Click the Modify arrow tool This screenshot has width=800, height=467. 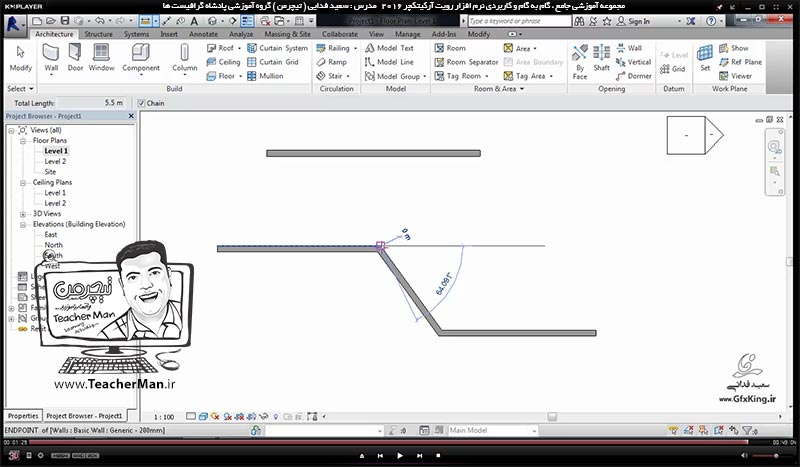tap(20, 58)
